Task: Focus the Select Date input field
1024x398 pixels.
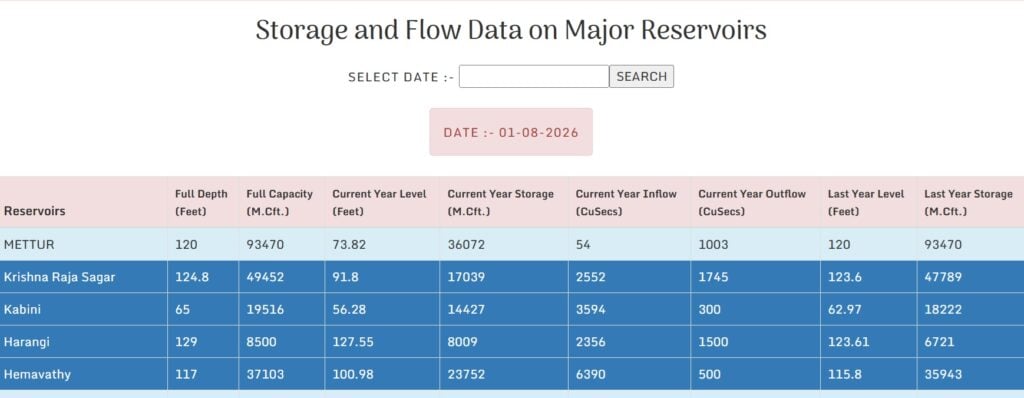Action: pos(534,76)
